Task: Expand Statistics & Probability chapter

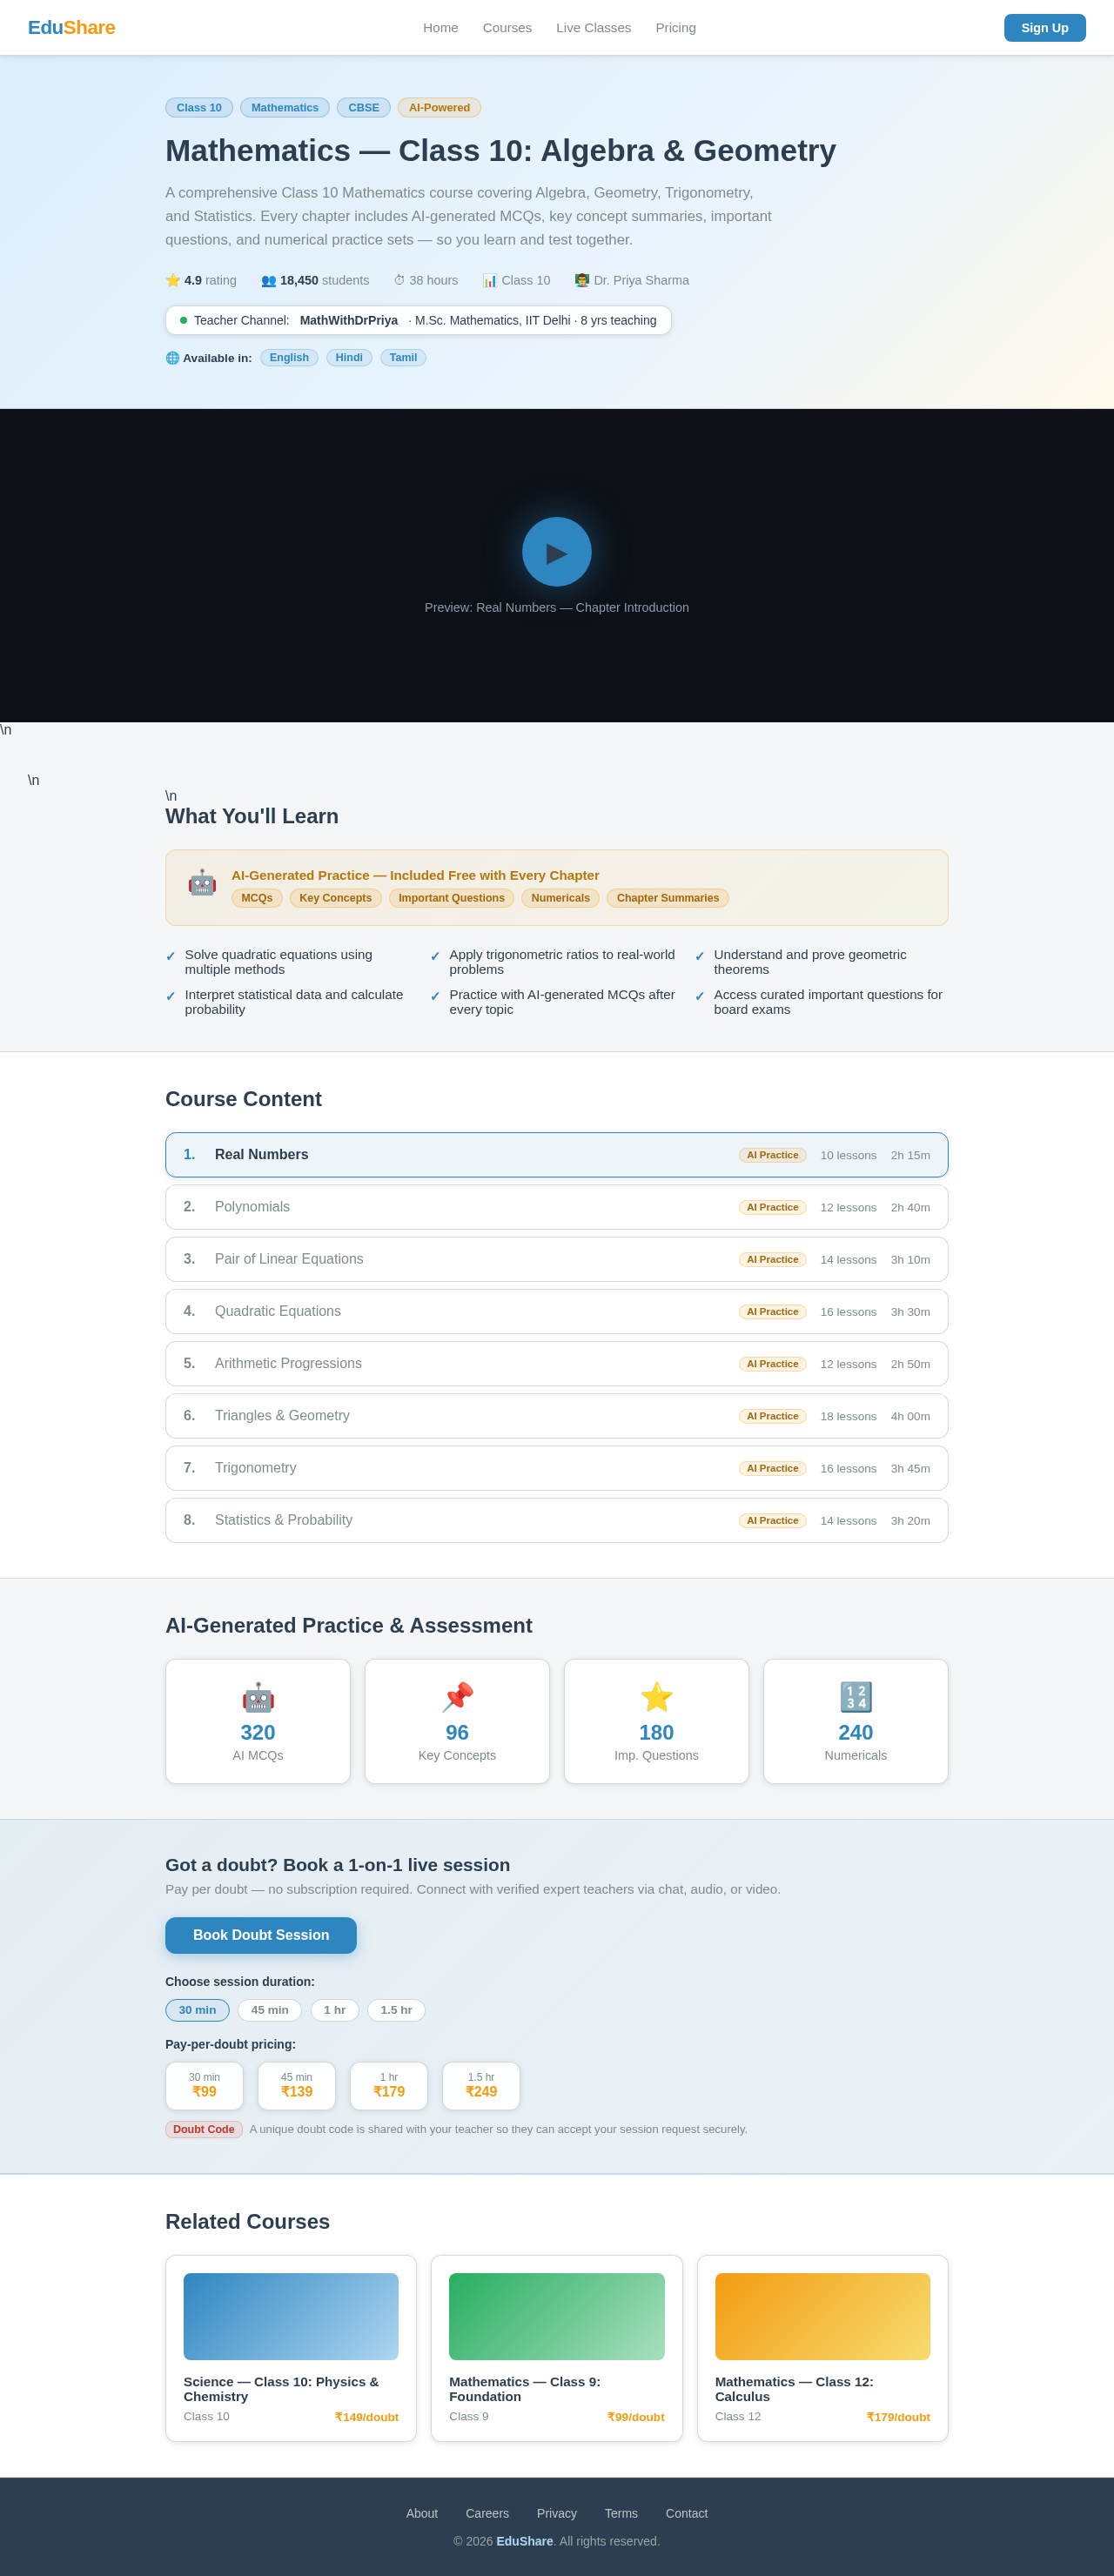Action: point(556,1520)
